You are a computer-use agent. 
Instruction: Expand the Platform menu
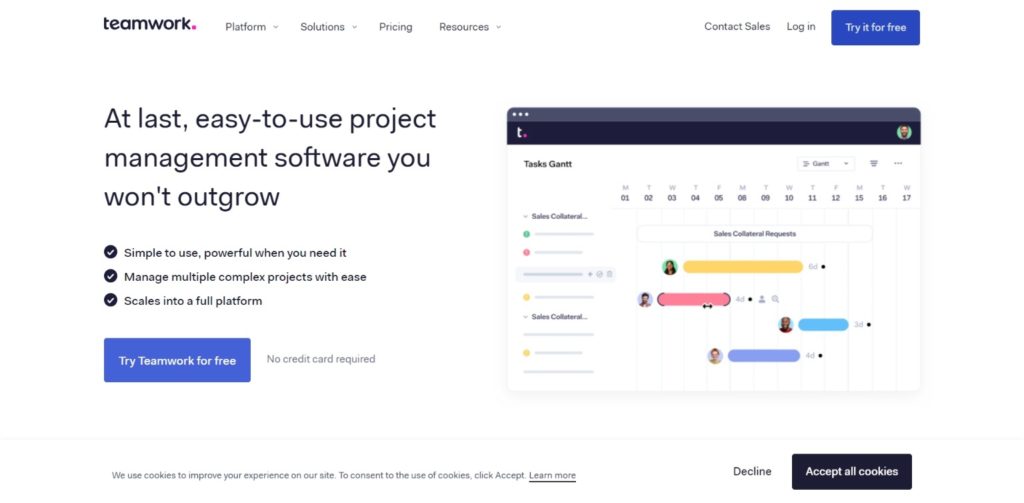point(251,27)
